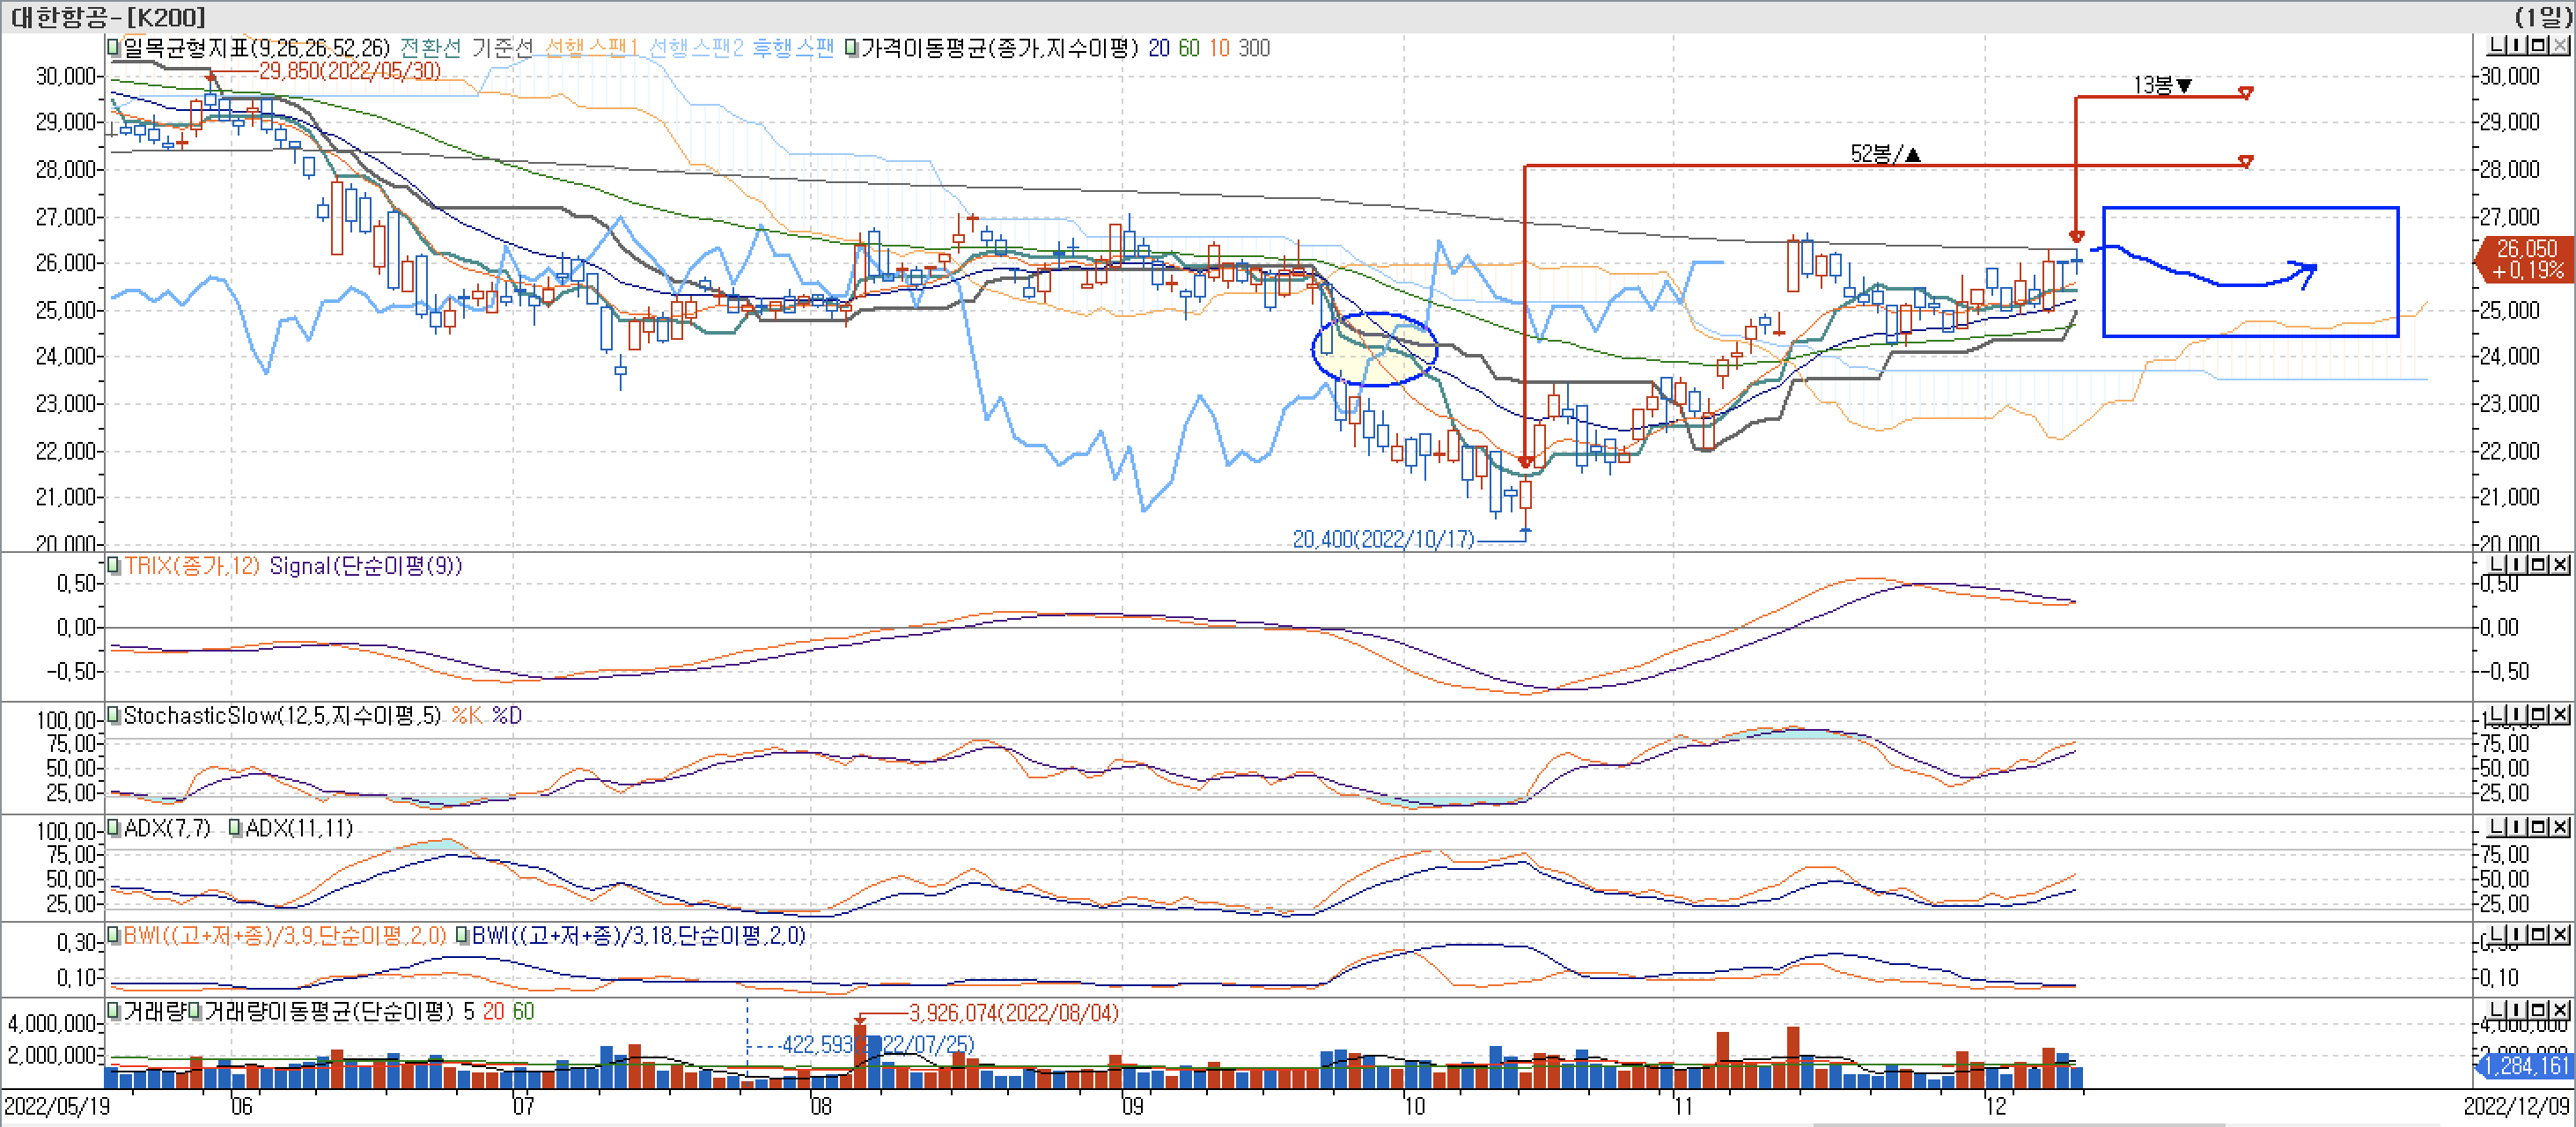Image resolution: width=2576 pixels, height=1127 pixels.
Task: Close the TRIX indicator panel
Action: pos(2560,565)
